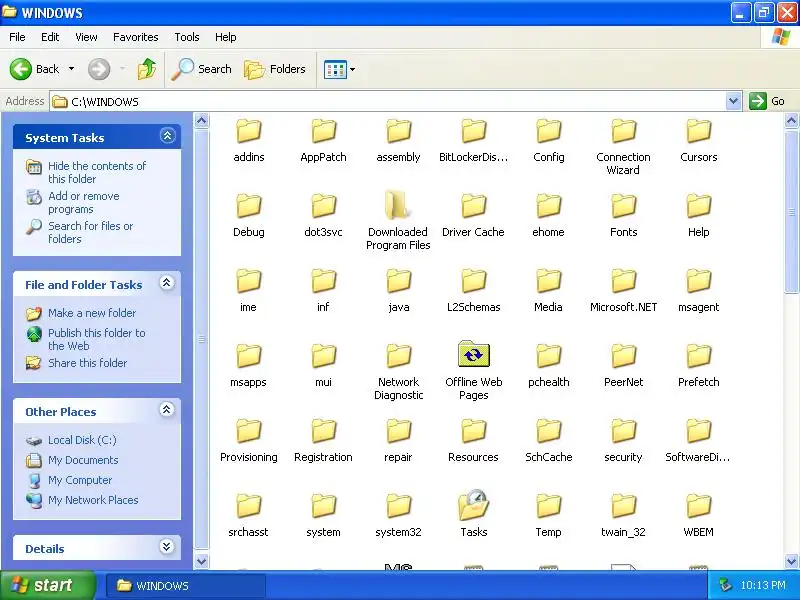
Task: Select the Tasks scheduled folder icon
Action: click(473, 505)
